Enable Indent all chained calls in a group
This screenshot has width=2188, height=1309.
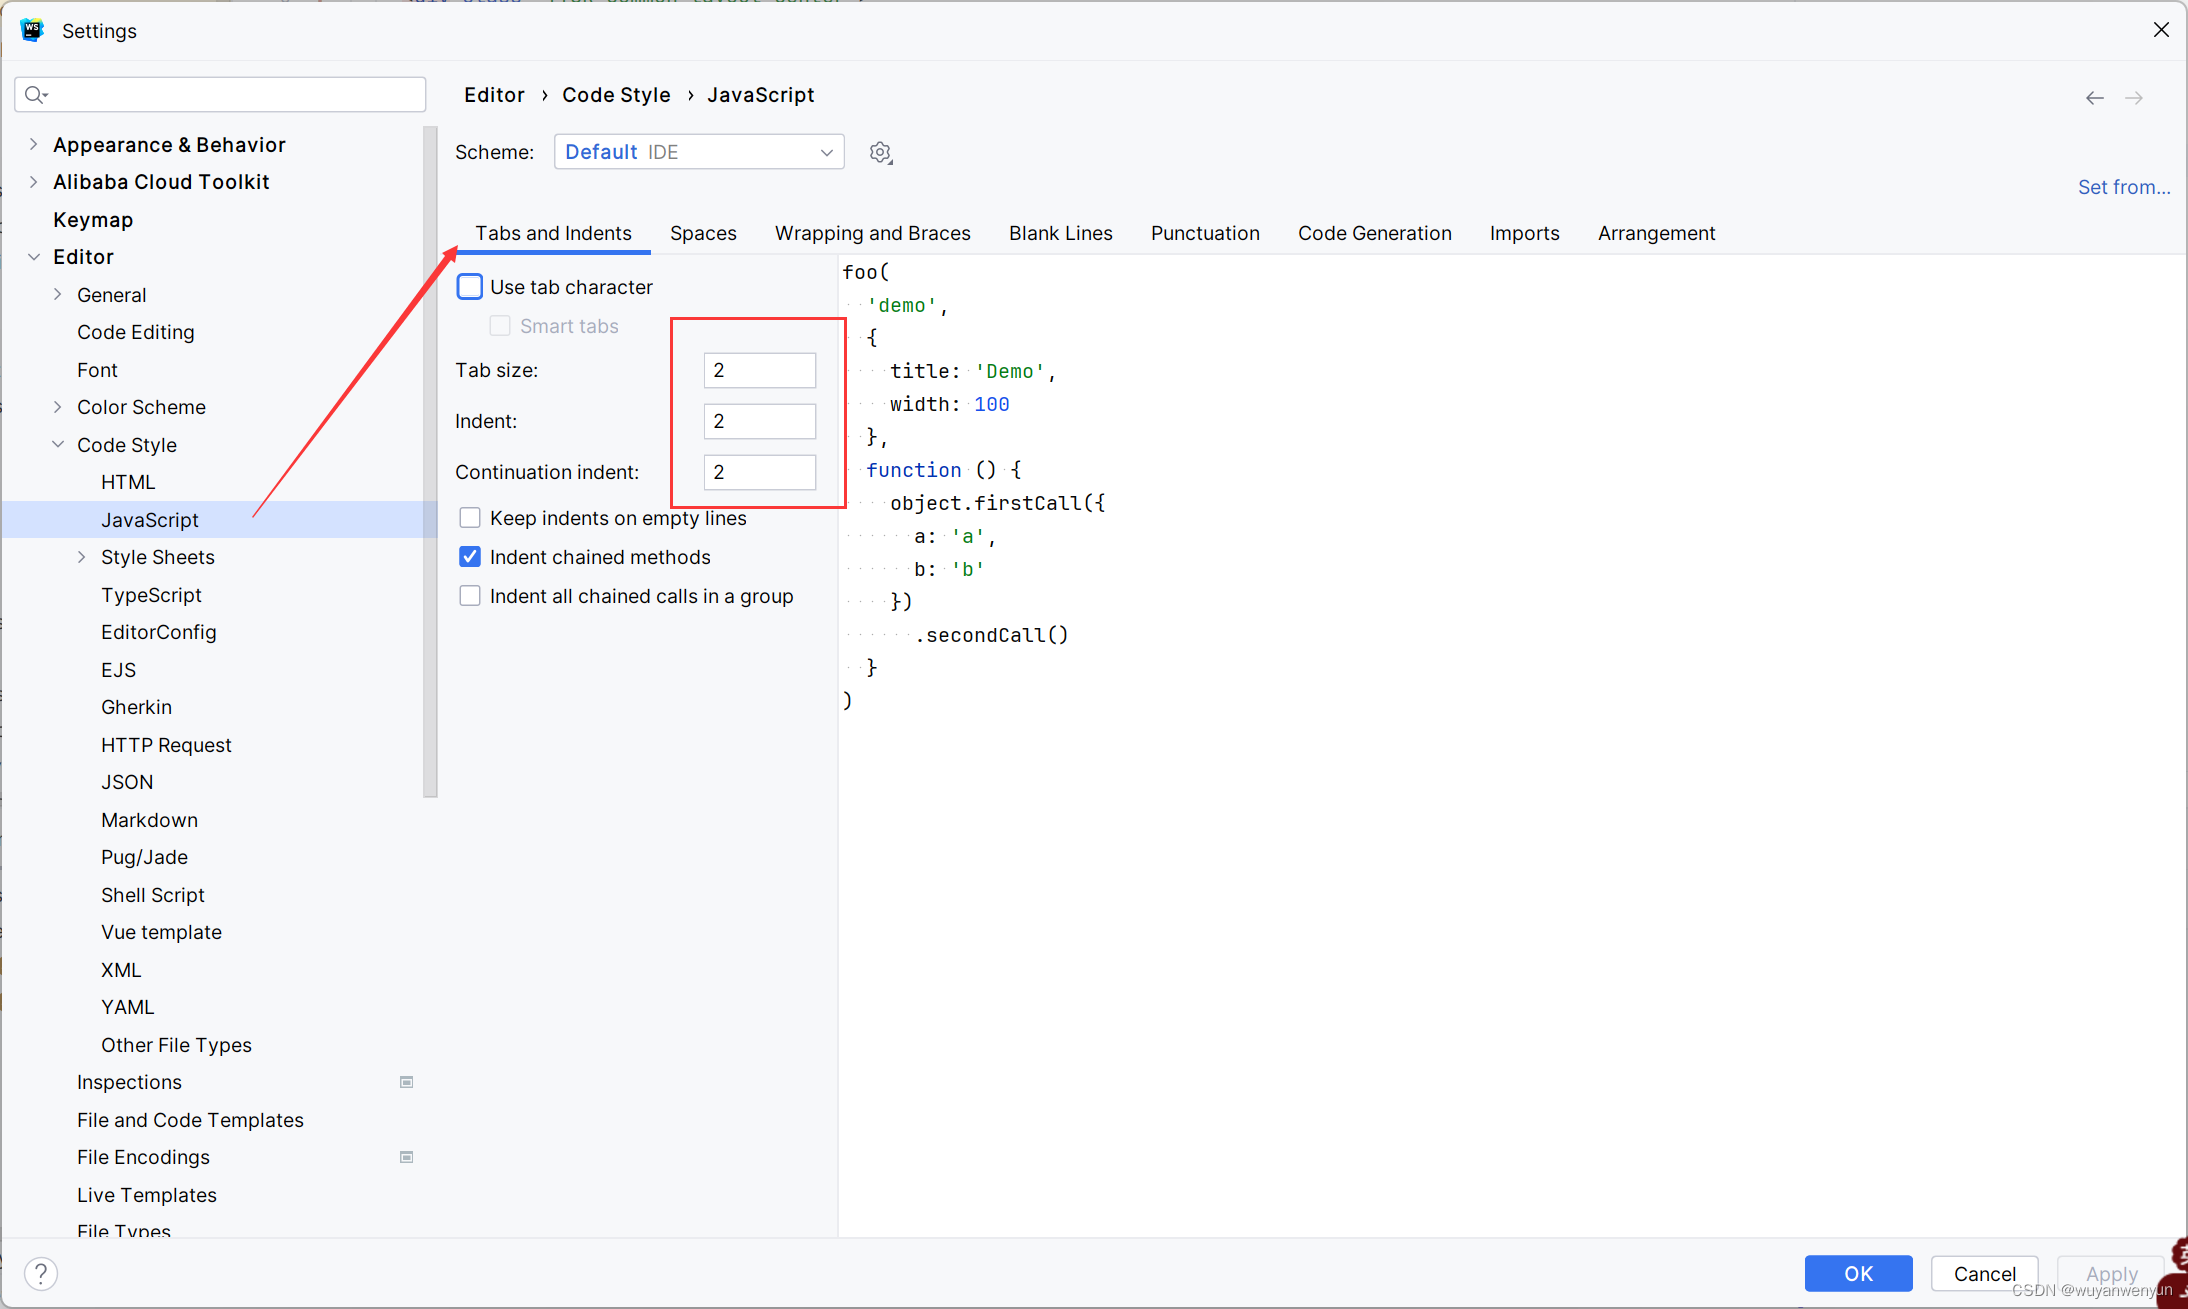470,596
